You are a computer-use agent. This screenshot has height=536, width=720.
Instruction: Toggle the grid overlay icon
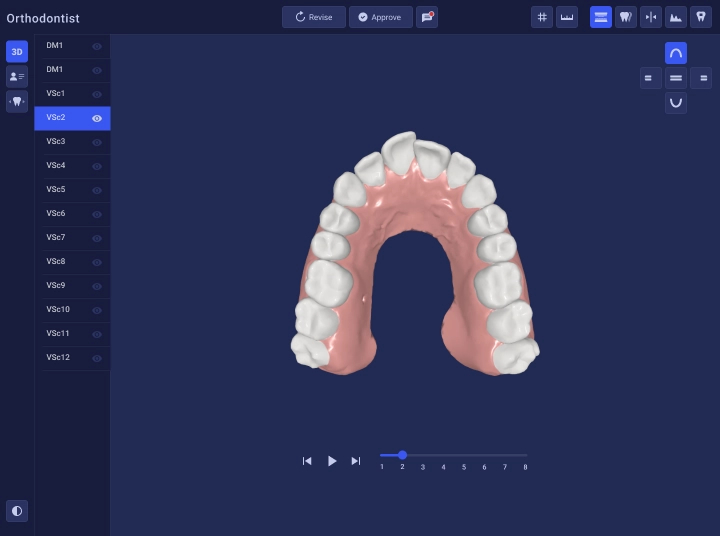click(x=542, y=17)
